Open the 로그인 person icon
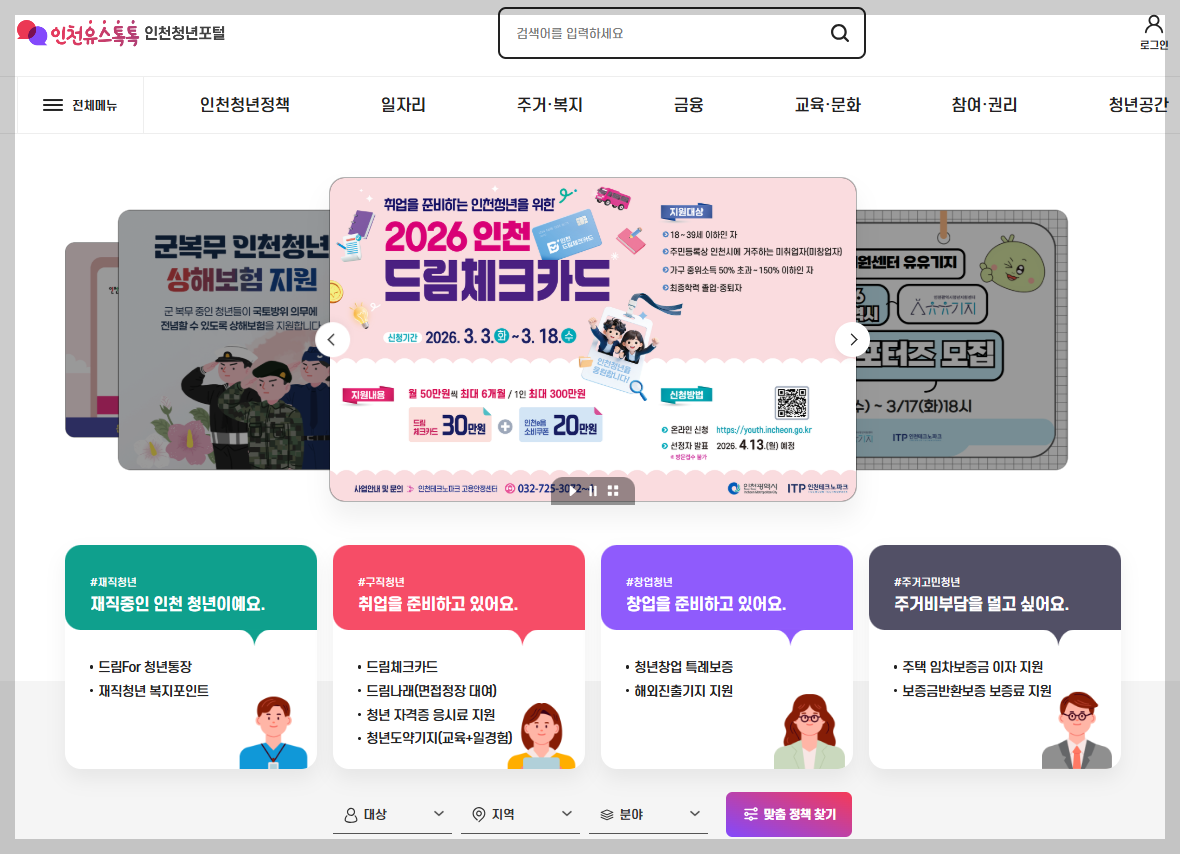1180x854 pixels. (x=1155, y=26)
